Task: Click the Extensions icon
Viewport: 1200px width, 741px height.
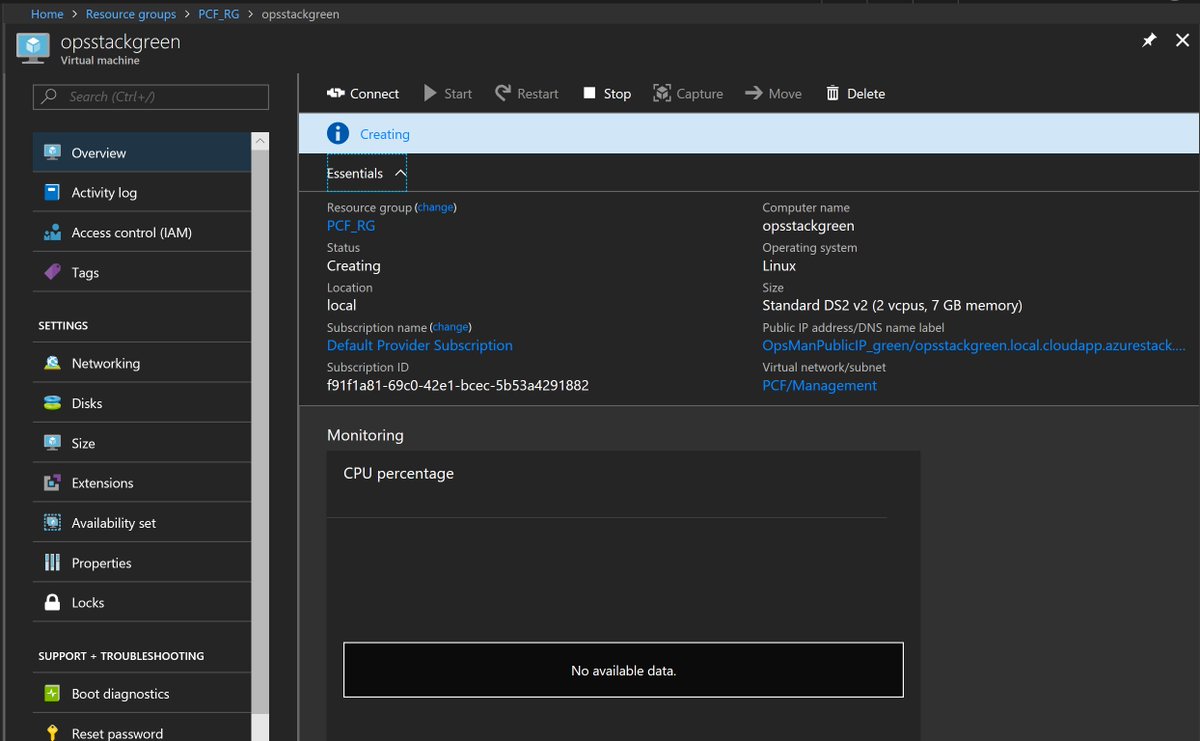Action: pos(52,483)
